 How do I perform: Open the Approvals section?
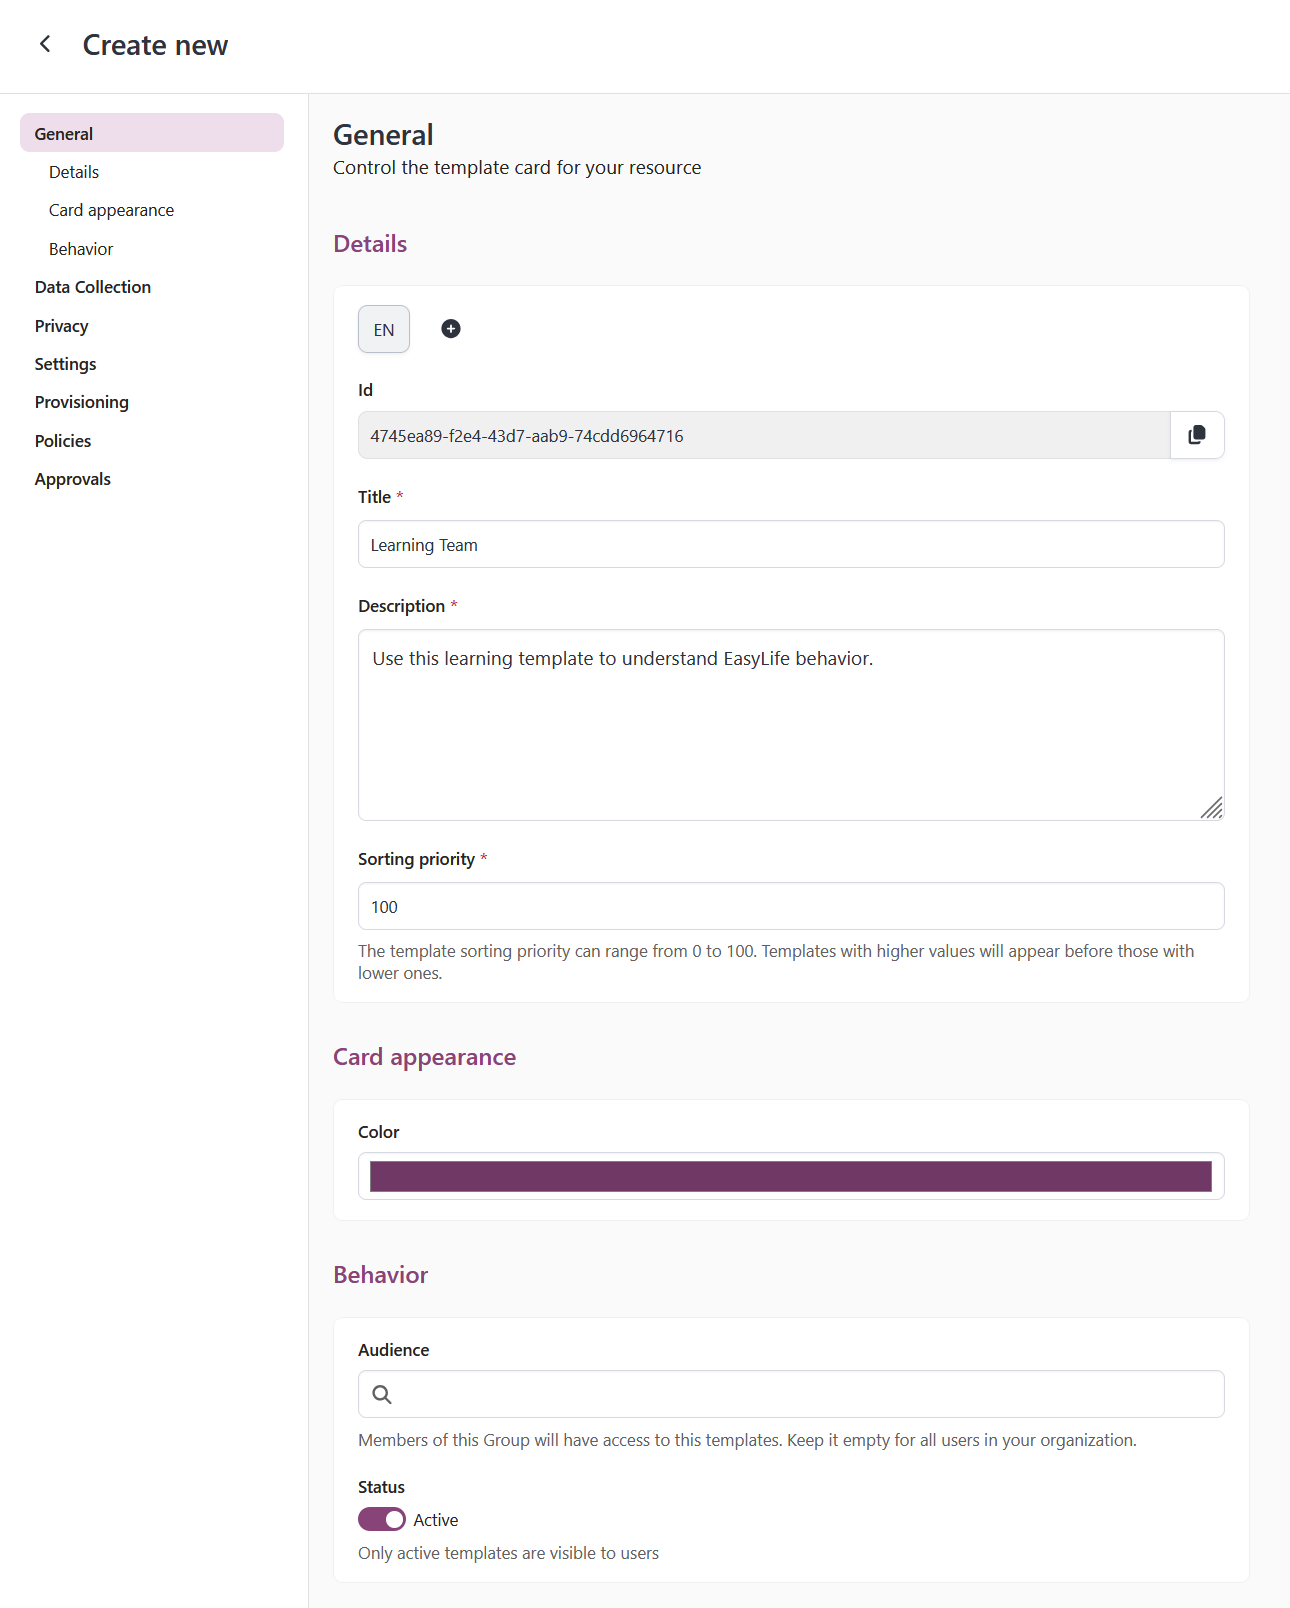[73, 479]
